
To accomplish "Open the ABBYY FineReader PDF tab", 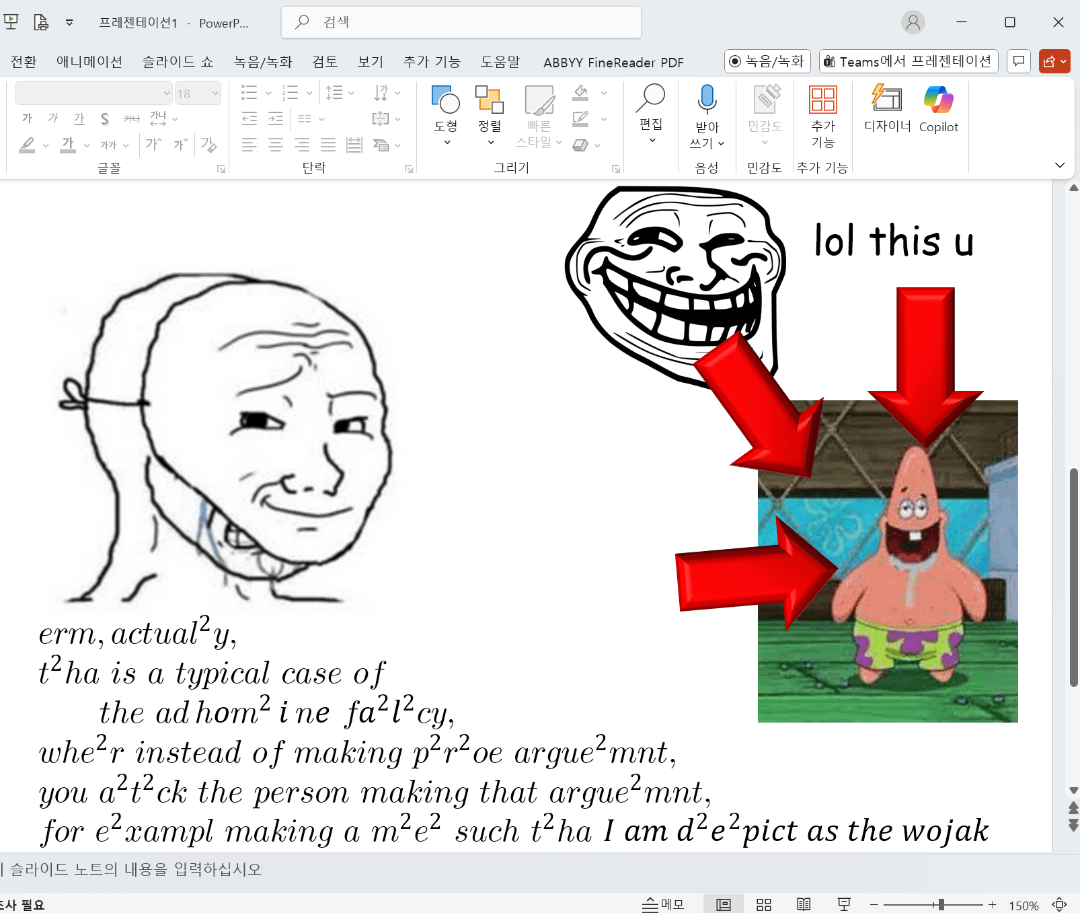I will click(613, 62).
